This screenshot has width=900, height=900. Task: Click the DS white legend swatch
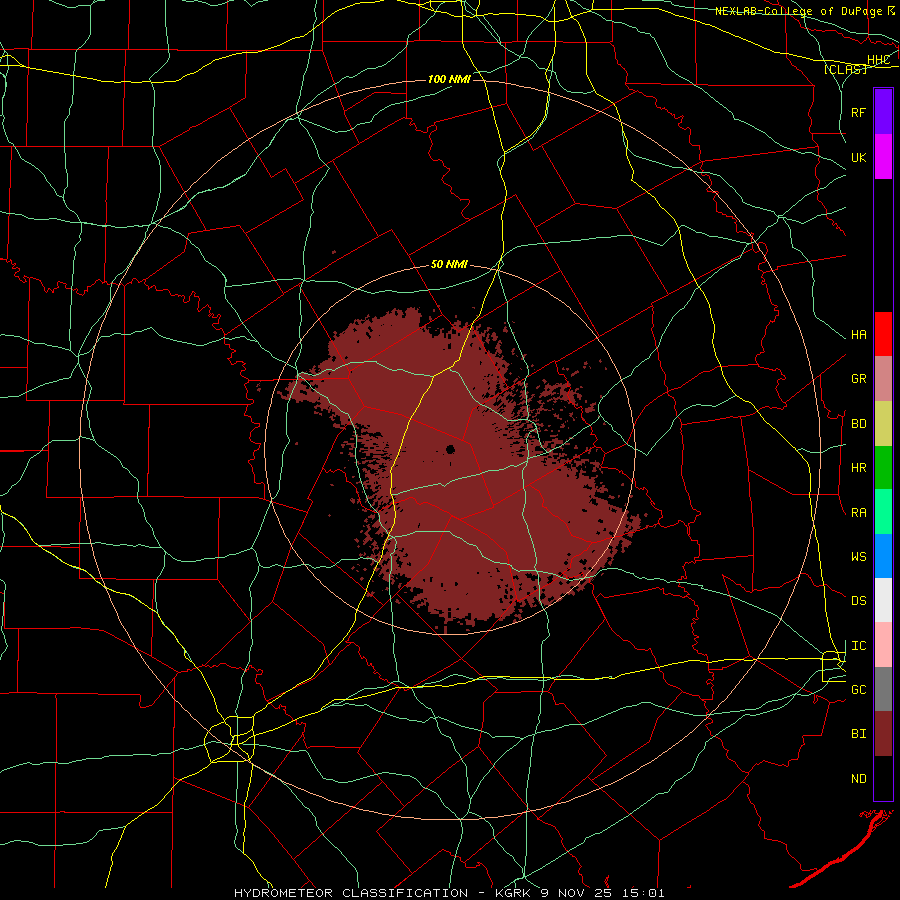click(x=883, y=600)
